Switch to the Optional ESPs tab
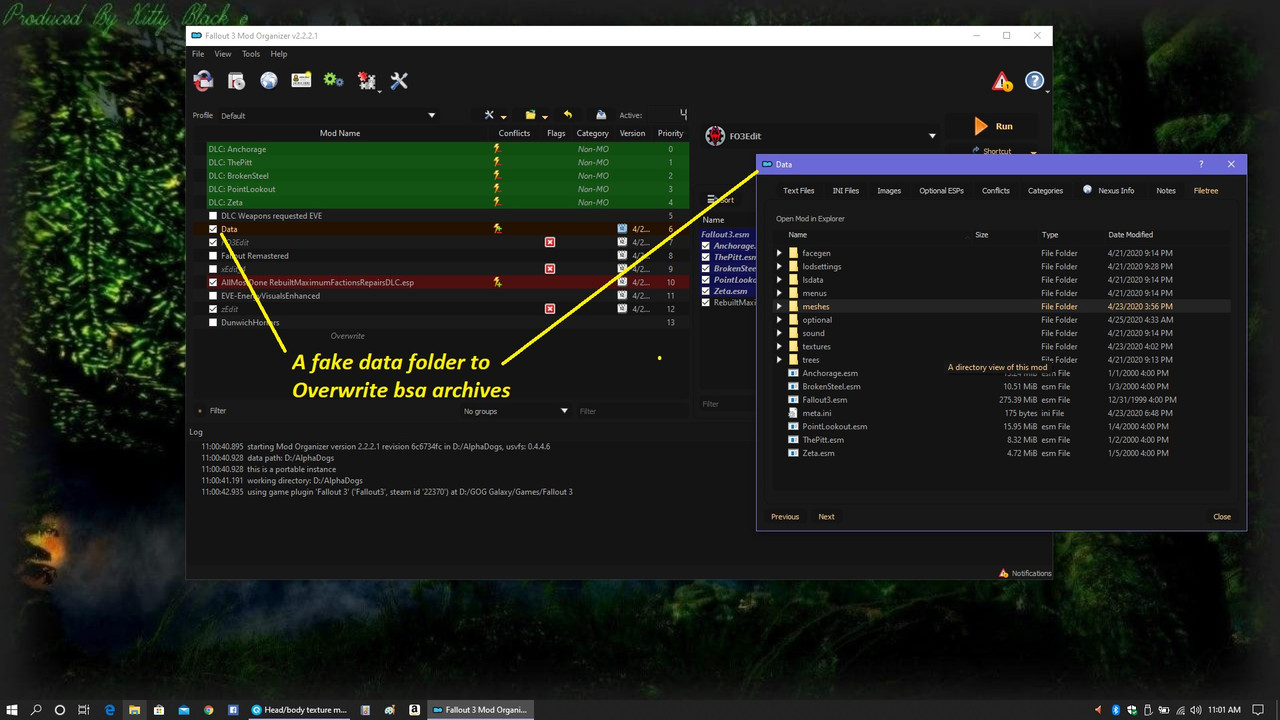Image resolution: width=1280 pixels, height=720 pixels. click(x=941, y=190)
